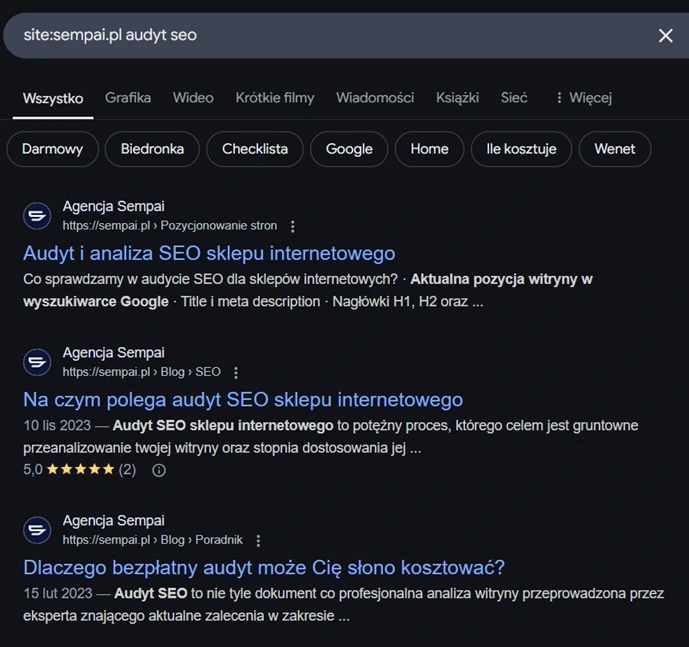Click the Sempai favicon of the Na czym polega result
Screen dimensions: 689x647
pos(37,362)
